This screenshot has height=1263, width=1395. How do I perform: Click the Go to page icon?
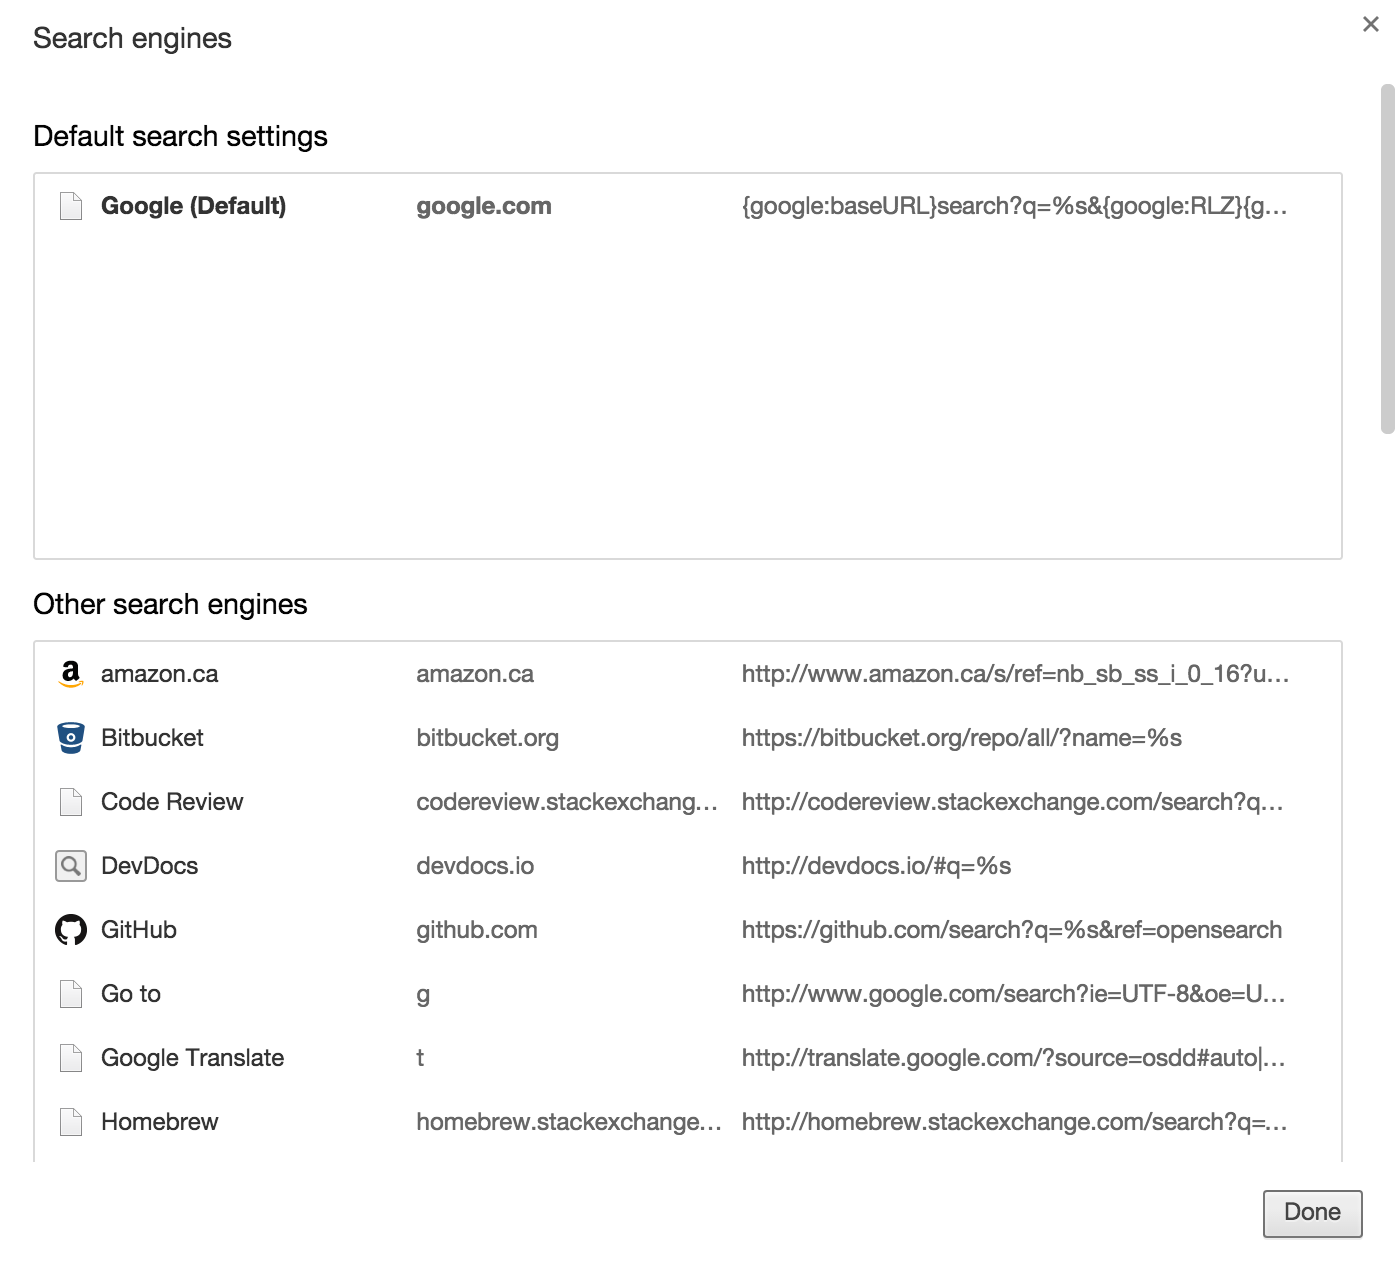coord(71,994)
